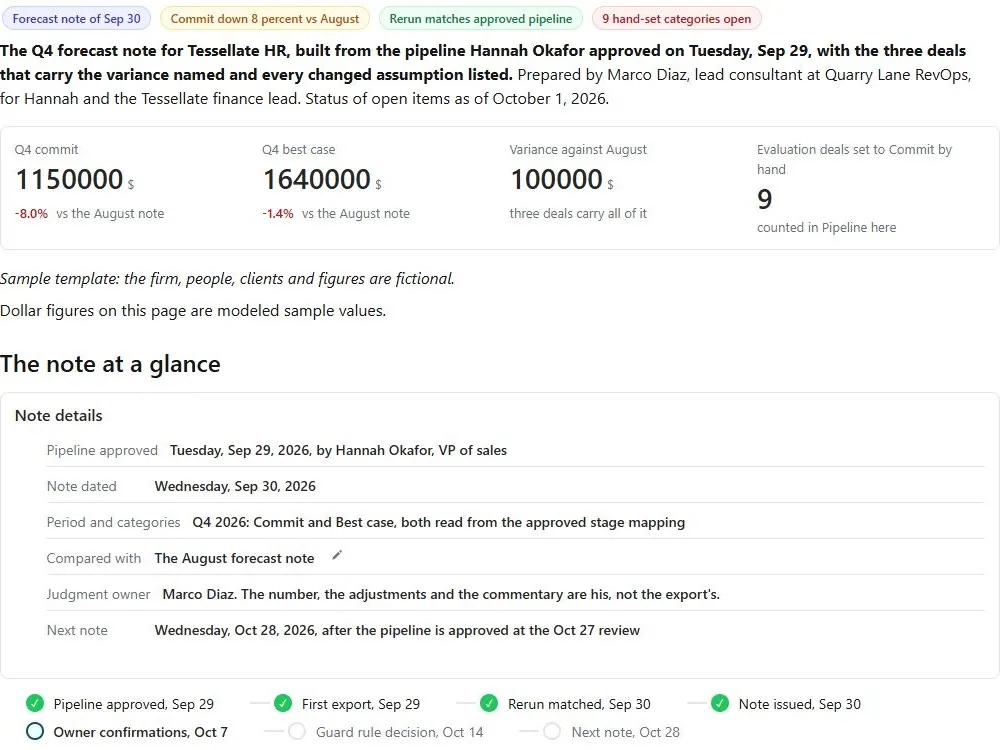This screenshot has height=750, width=1000.
Task: Click 'three deals carry all of it'
Action: (x=578, y=214)
